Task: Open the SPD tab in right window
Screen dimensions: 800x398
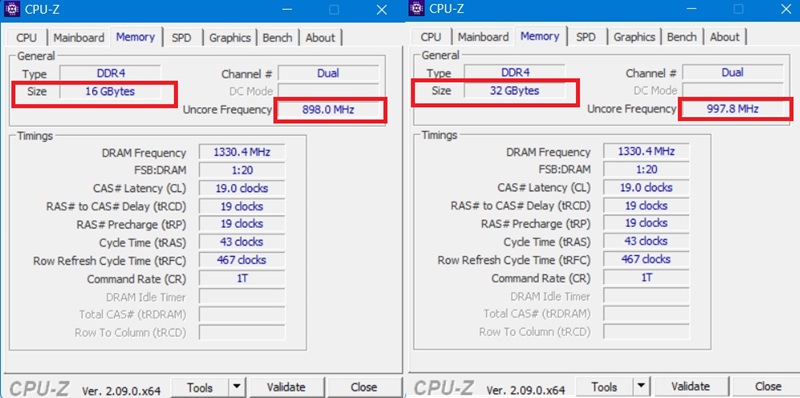Action: (x=586, y=37)
